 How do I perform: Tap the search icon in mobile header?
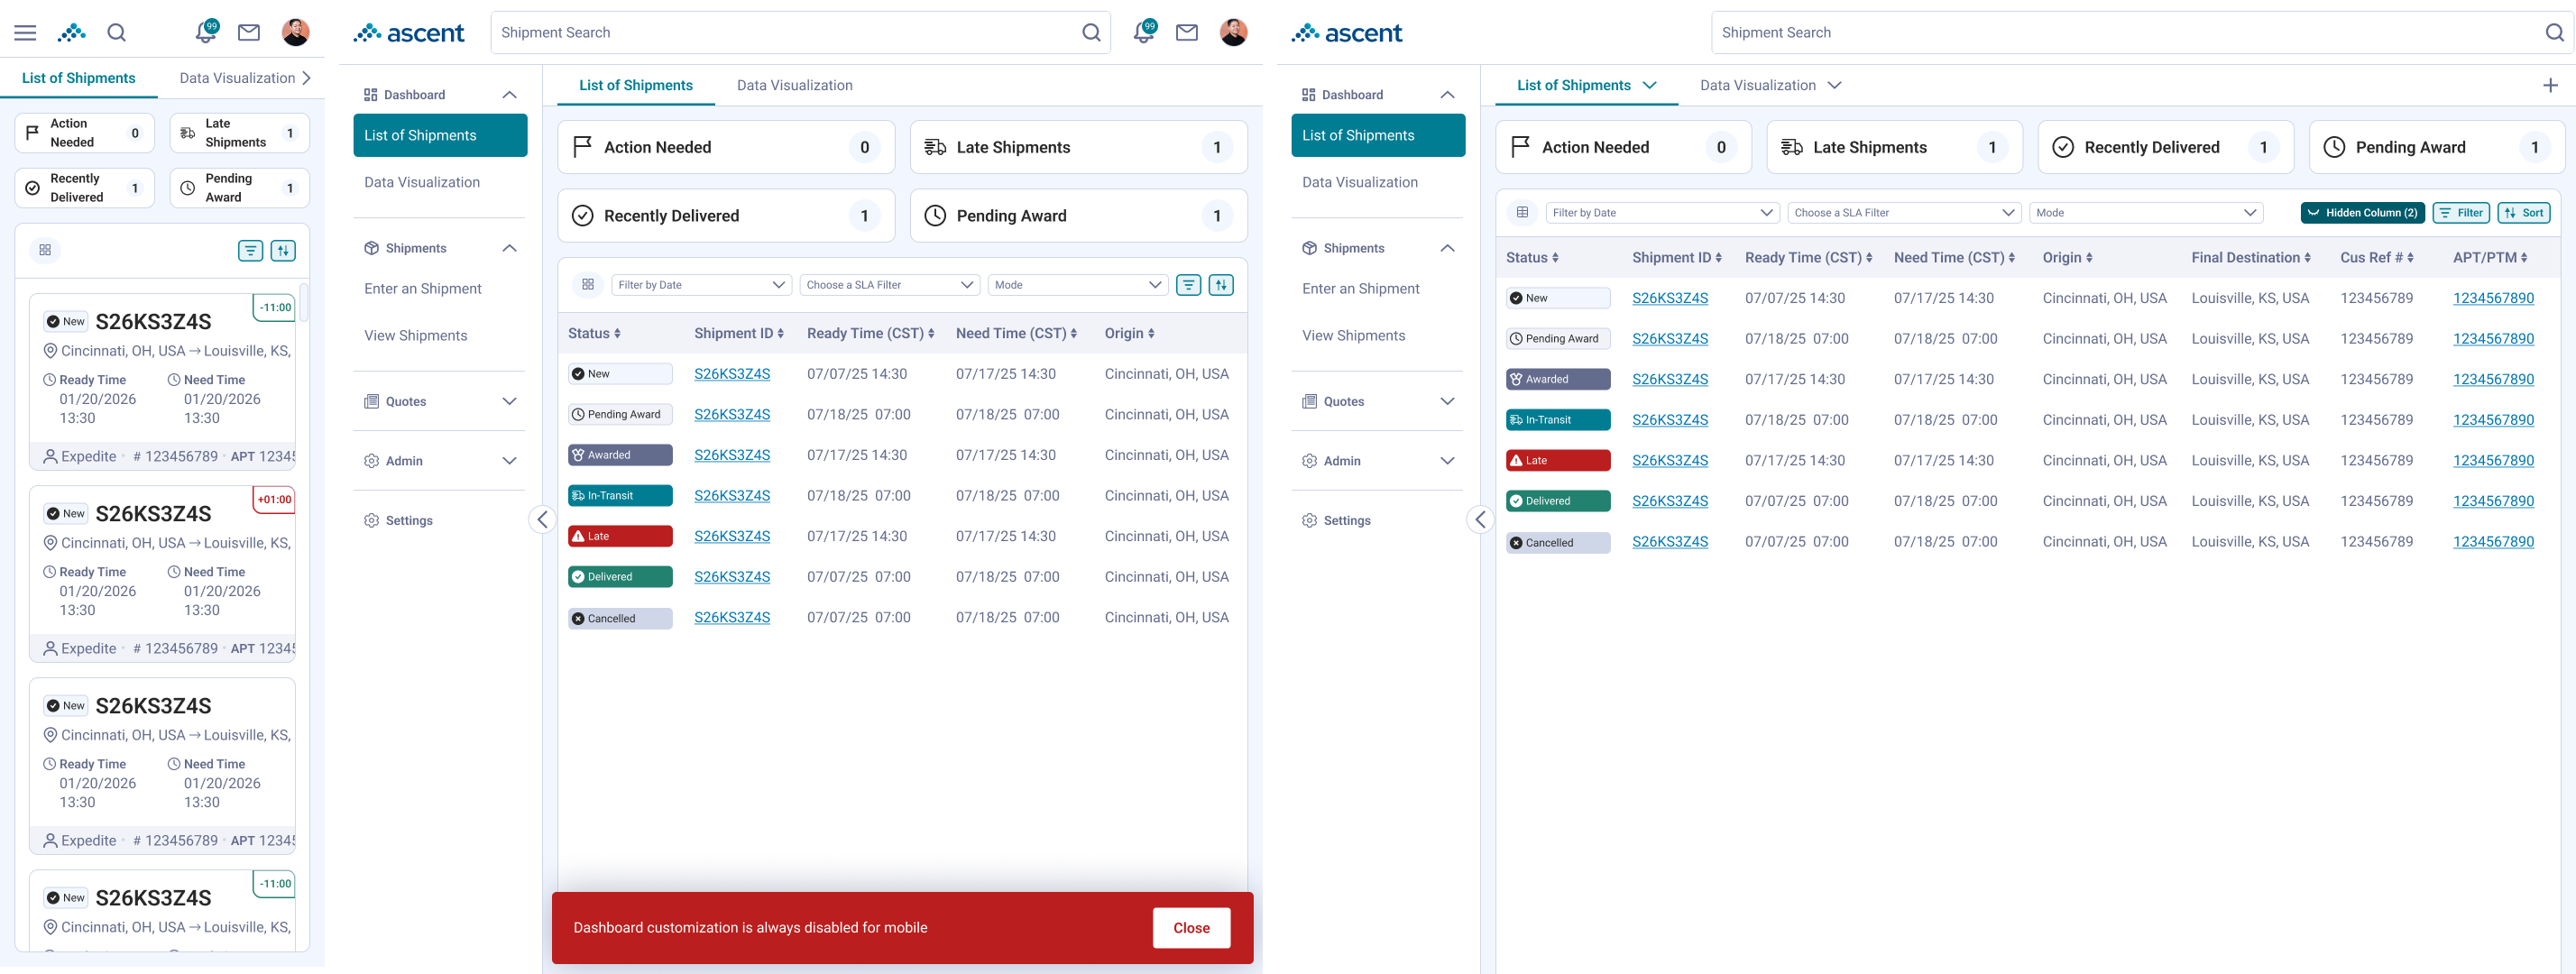click(x=117, y=33)
